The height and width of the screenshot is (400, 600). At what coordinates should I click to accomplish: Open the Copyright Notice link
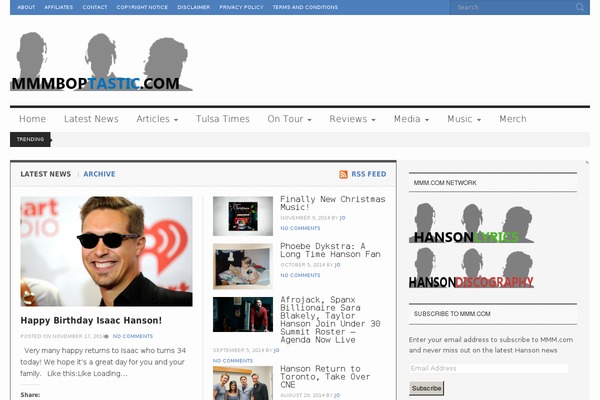tap(142, 7)
